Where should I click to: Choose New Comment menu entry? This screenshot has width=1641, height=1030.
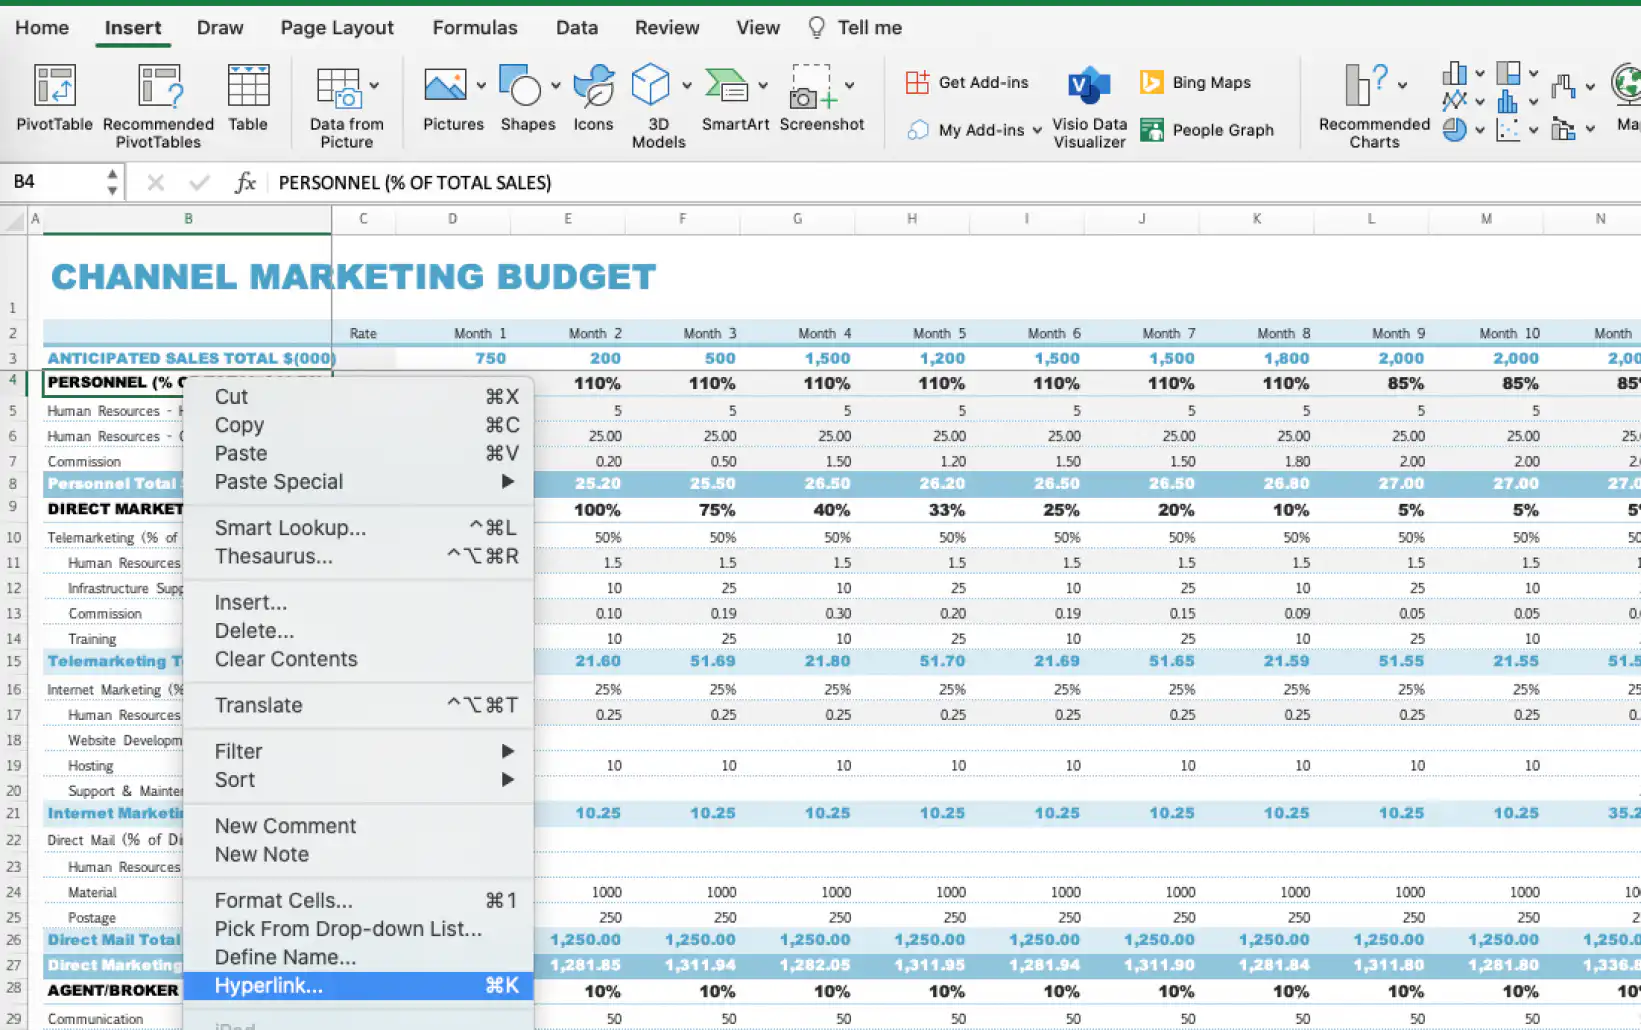[x=359, y=826]
